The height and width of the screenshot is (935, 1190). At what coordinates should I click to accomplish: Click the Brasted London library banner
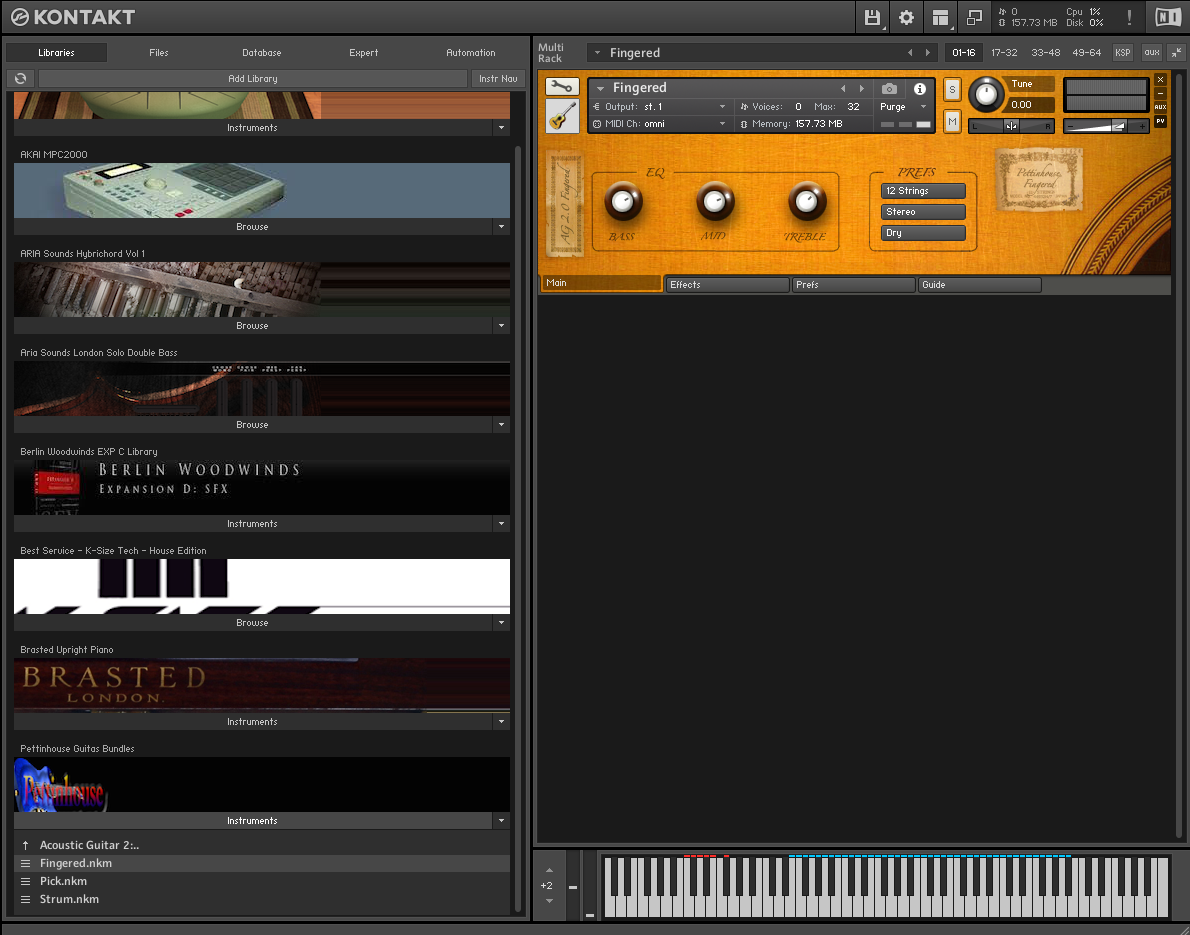click(262, 685)
